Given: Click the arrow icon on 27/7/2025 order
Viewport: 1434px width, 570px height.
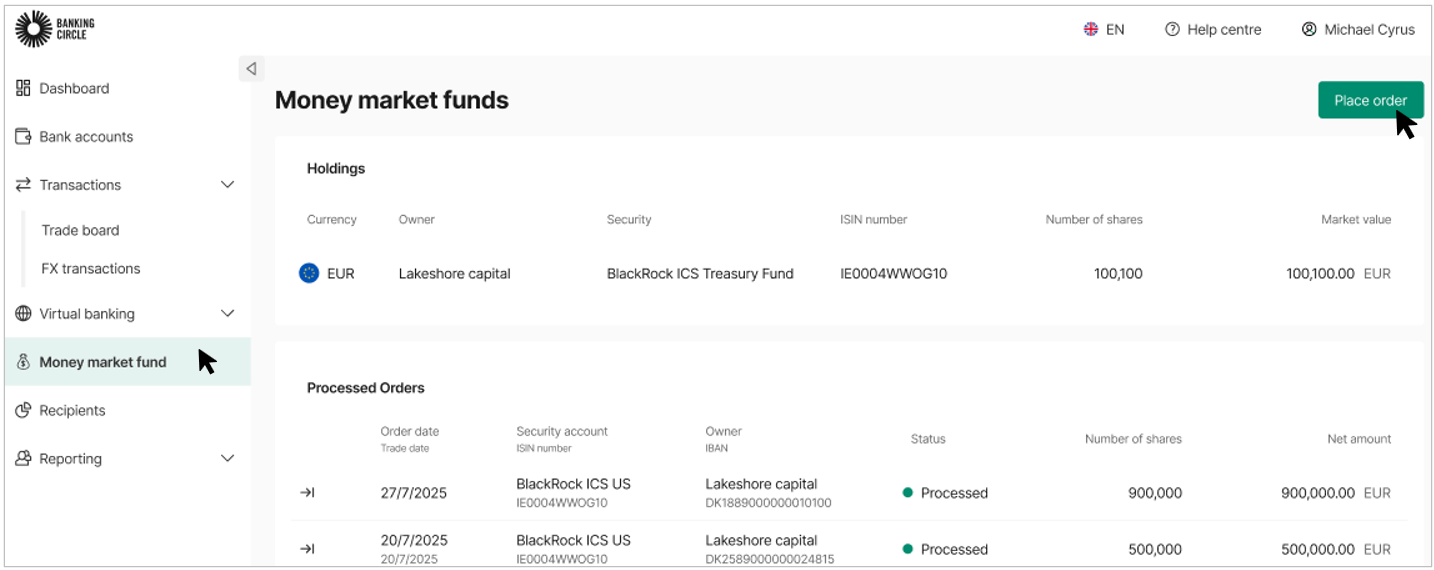Looking at the screenshot, I should (x=308, y=493).
